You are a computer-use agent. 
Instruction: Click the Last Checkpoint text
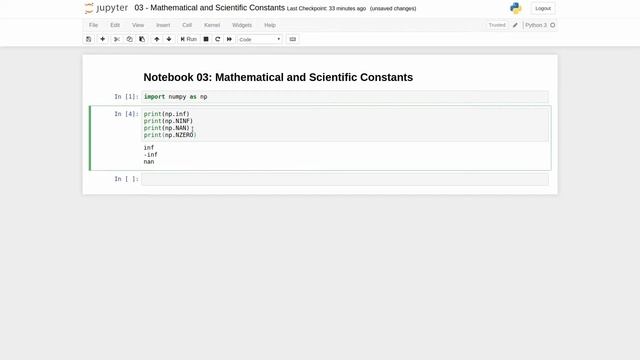point(326,9)
